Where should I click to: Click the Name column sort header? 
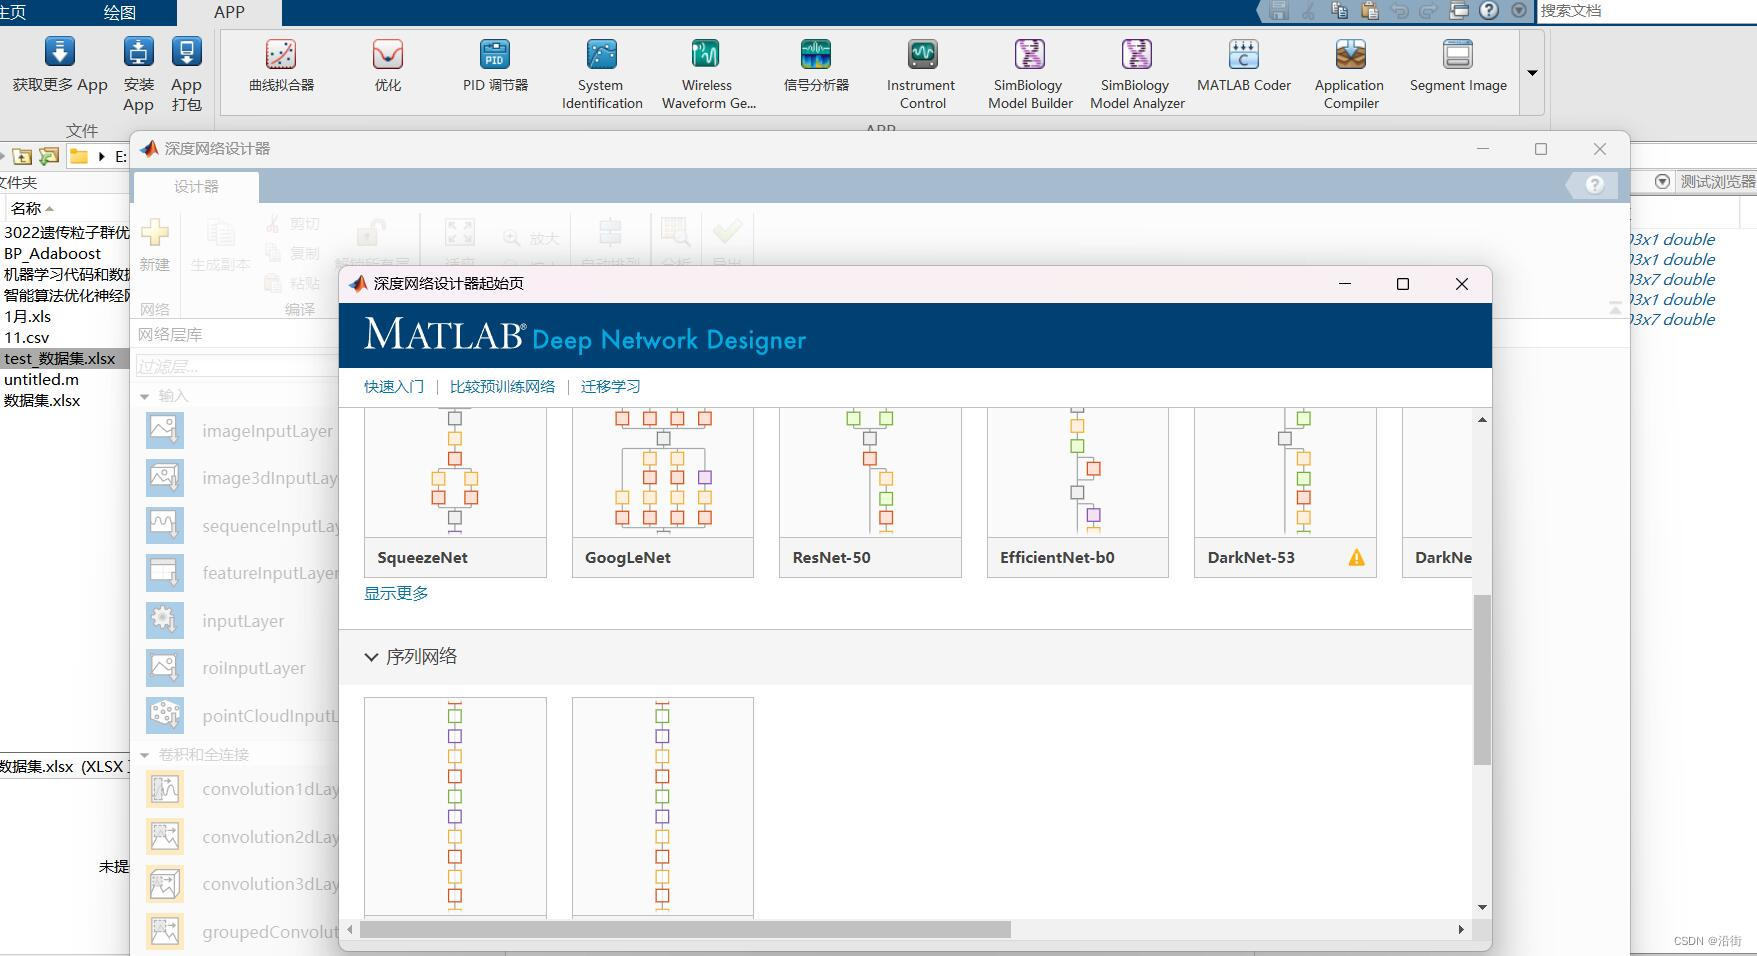[x=31, y=208]
